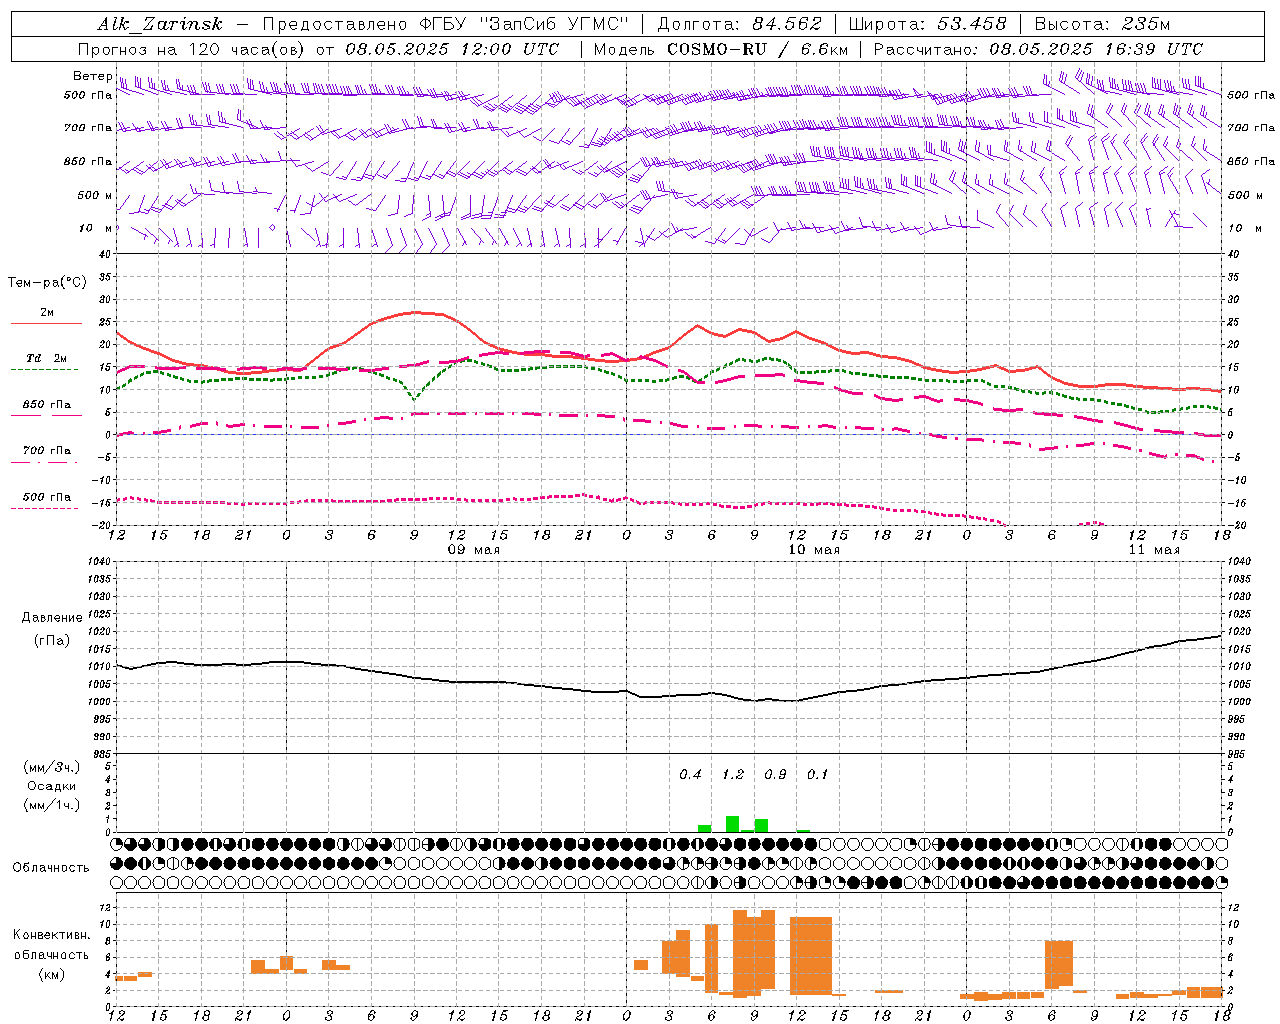This screenshot has width=1280, height=1024.
Task: Click the red 2м line sample in the temperature legend
Action: pos(46,323)
